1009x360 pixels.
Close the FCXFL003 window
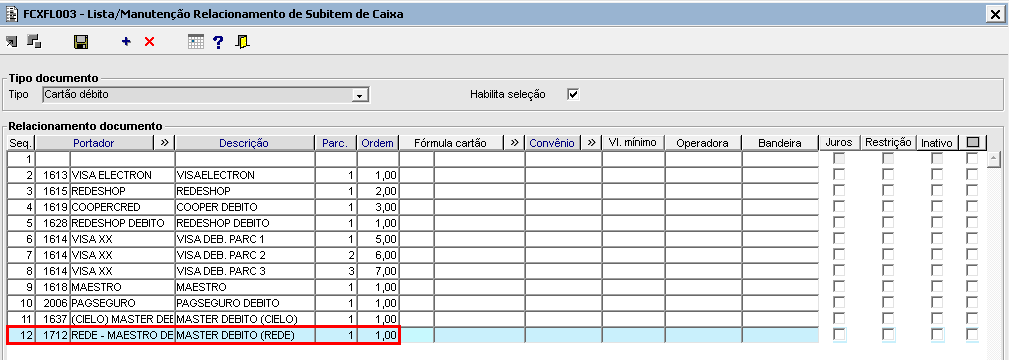(x=995, y=15)
